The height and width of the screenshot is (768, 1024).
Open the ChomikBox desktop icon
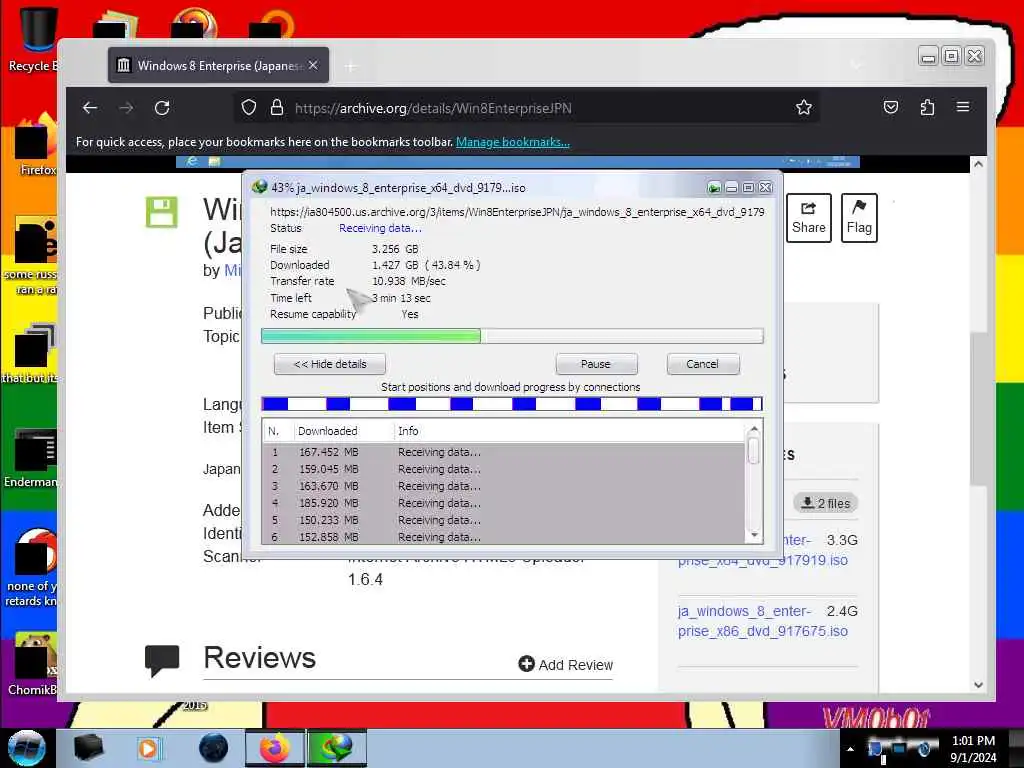coord(33,665)
